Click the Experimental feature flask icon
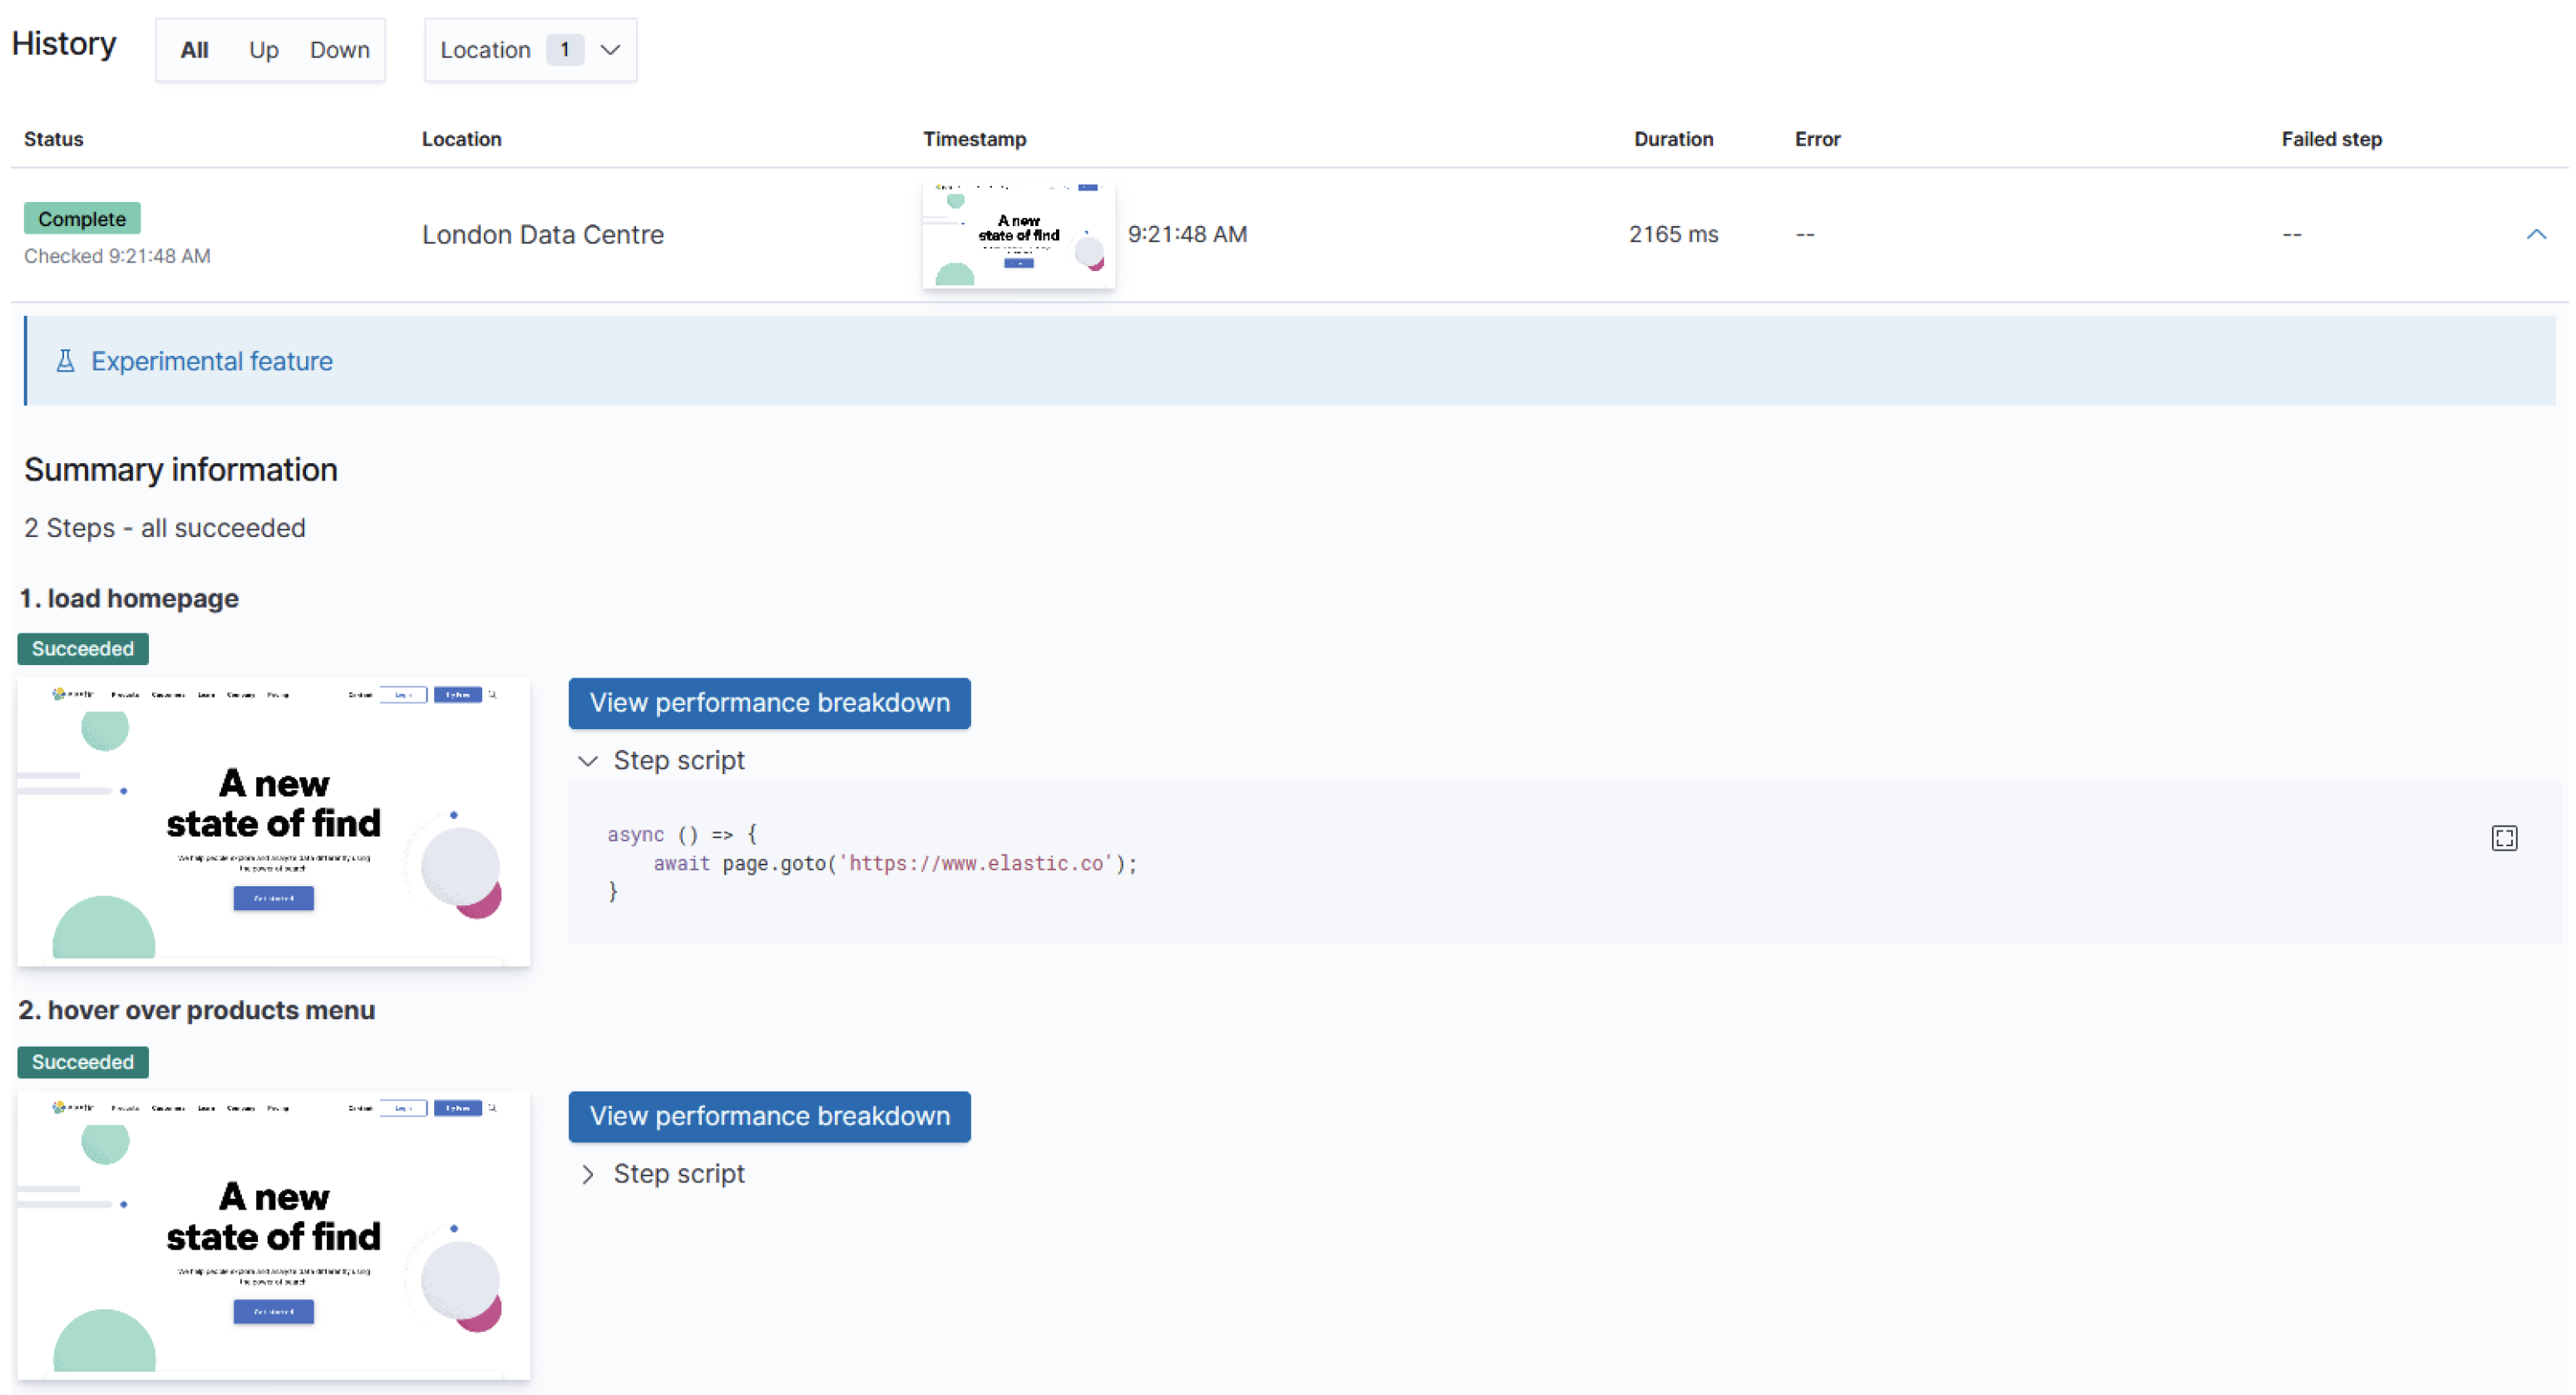The width and height of the screenshot is (2576, 1395). coord(65,361)
